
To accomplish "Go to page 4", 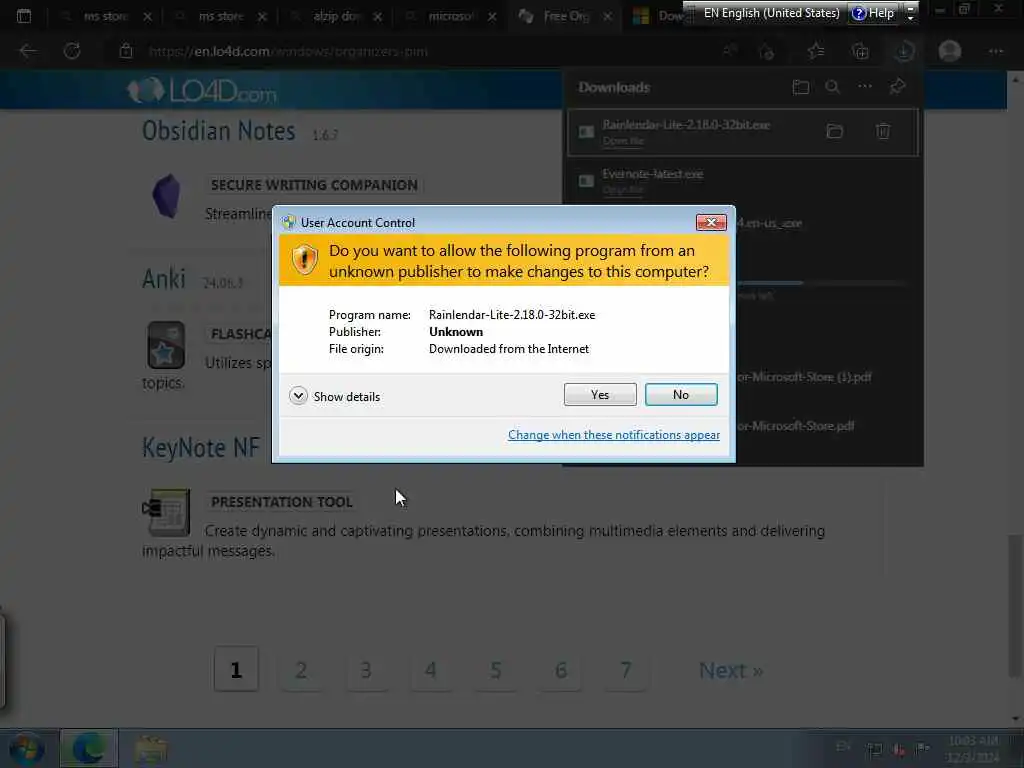I will [430, 669].
